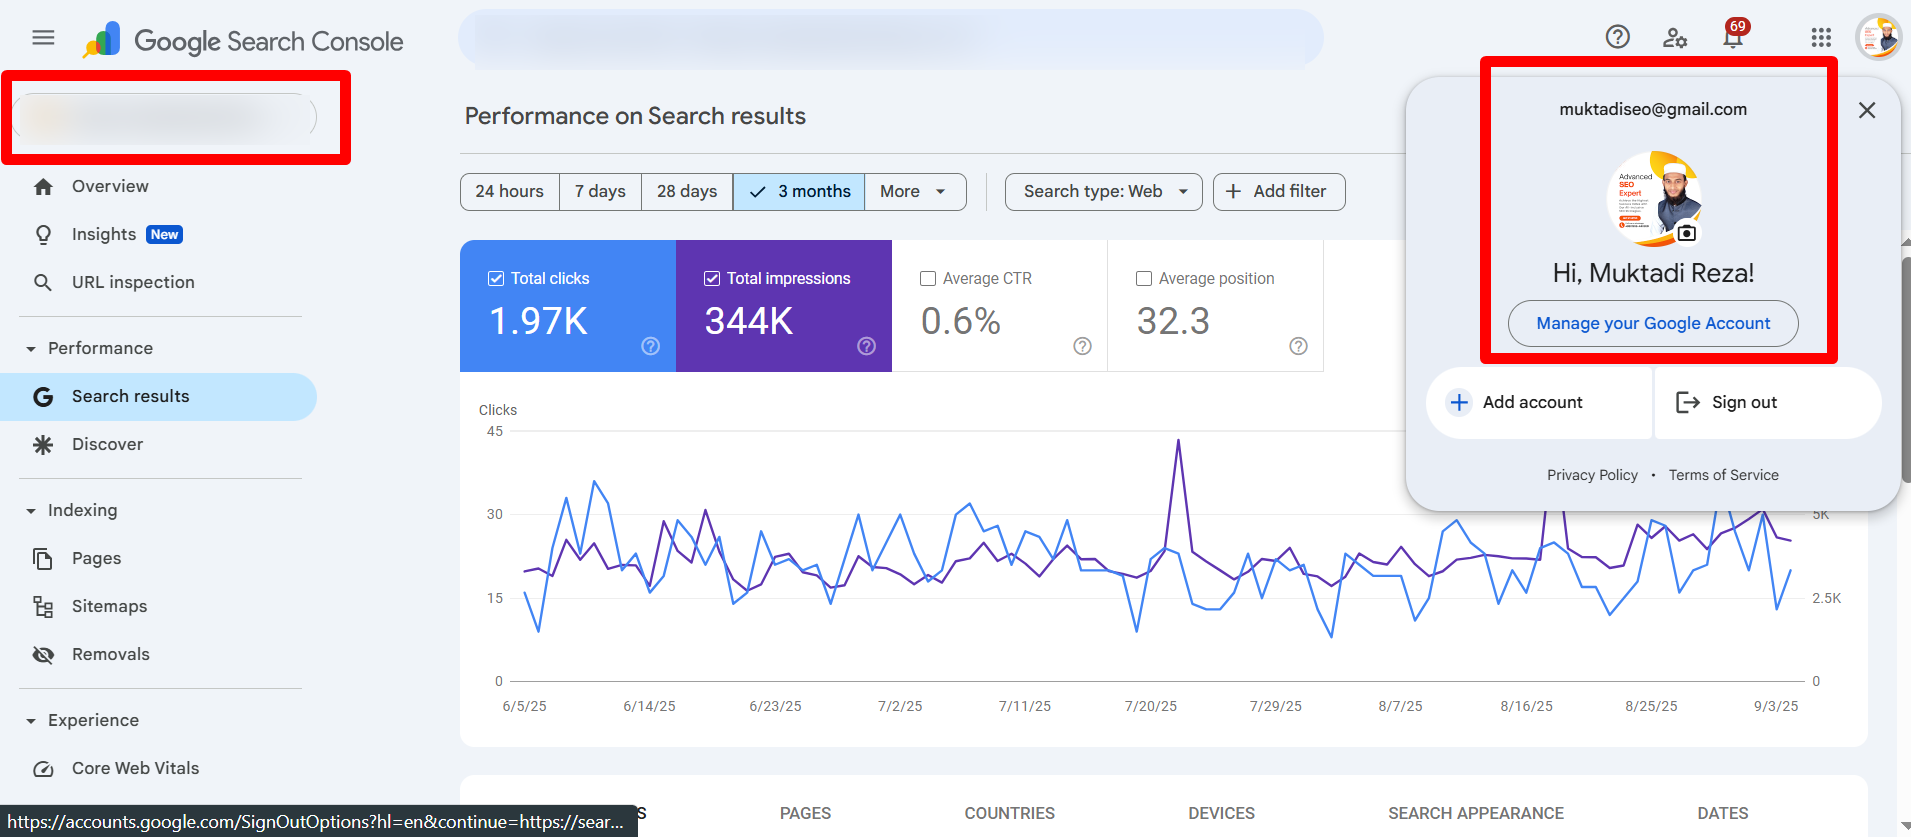Collapse the Experience section
1911x837 pixels.
(31, 721)
